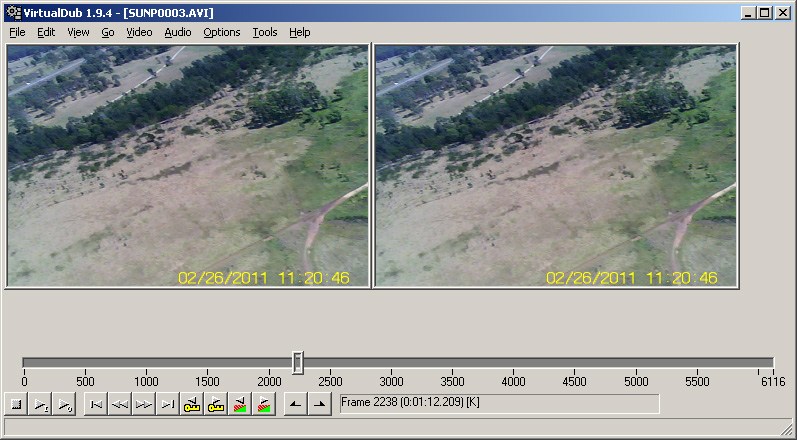Image resolution: width=797 pixels, height=440 pixels.
Task: Open the Options menu
Action: pyautogui.click(x=222, y=33)
